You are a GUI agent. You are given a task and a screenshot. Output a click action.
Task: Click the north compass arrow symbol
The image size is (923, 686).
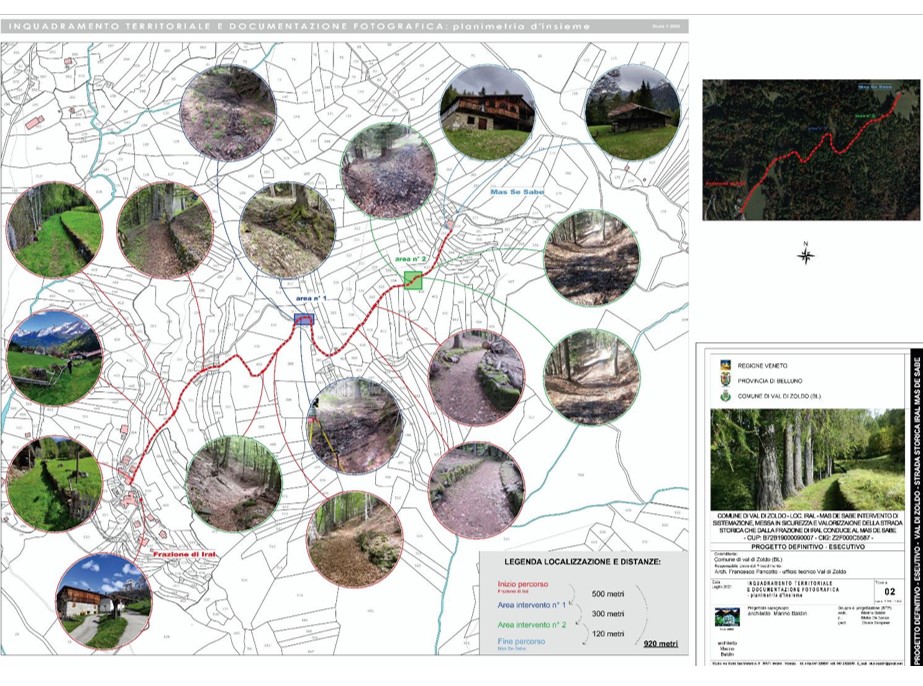point(806,254)
